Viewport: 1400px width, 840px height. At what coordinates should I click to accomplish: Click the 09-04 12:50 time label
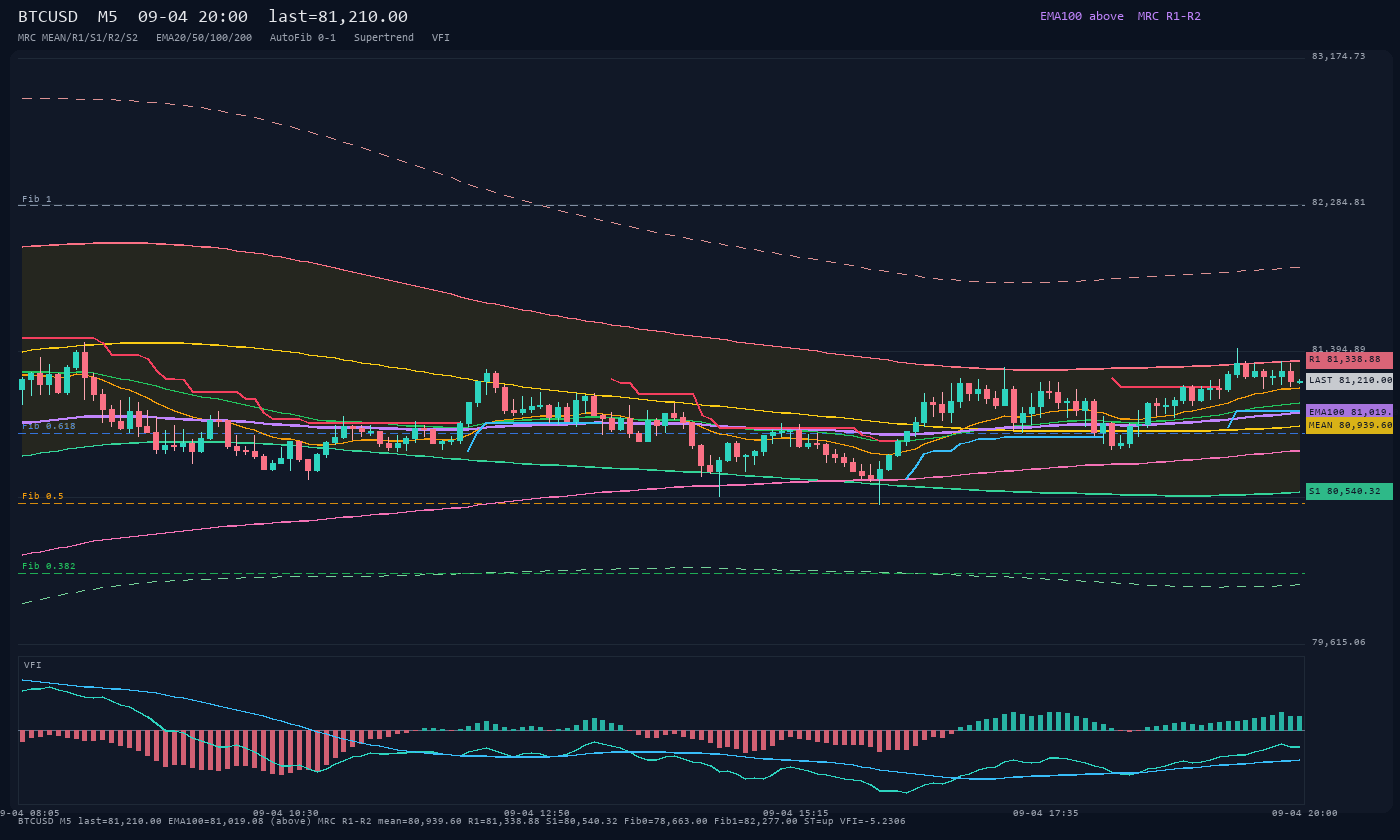[x=537, y=813]
